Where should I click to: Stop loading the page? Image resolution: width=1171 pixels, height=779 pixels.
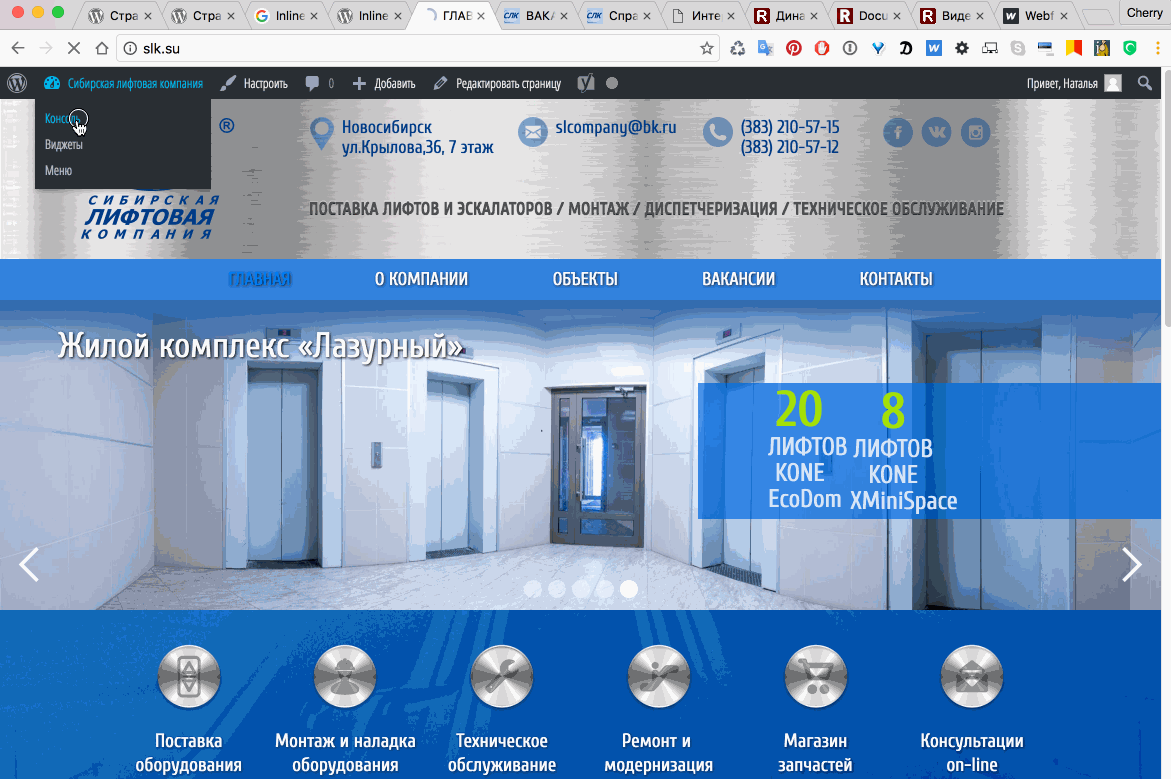coord(73,49)
